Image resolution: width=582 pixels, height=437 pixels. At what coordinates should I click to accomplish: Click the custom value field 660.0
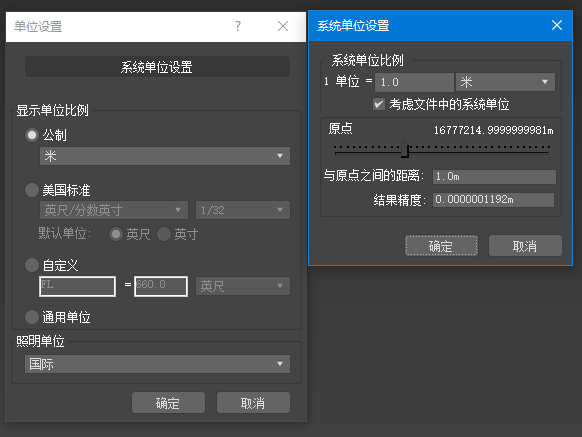pyautogui.click(x=161, y=286)
